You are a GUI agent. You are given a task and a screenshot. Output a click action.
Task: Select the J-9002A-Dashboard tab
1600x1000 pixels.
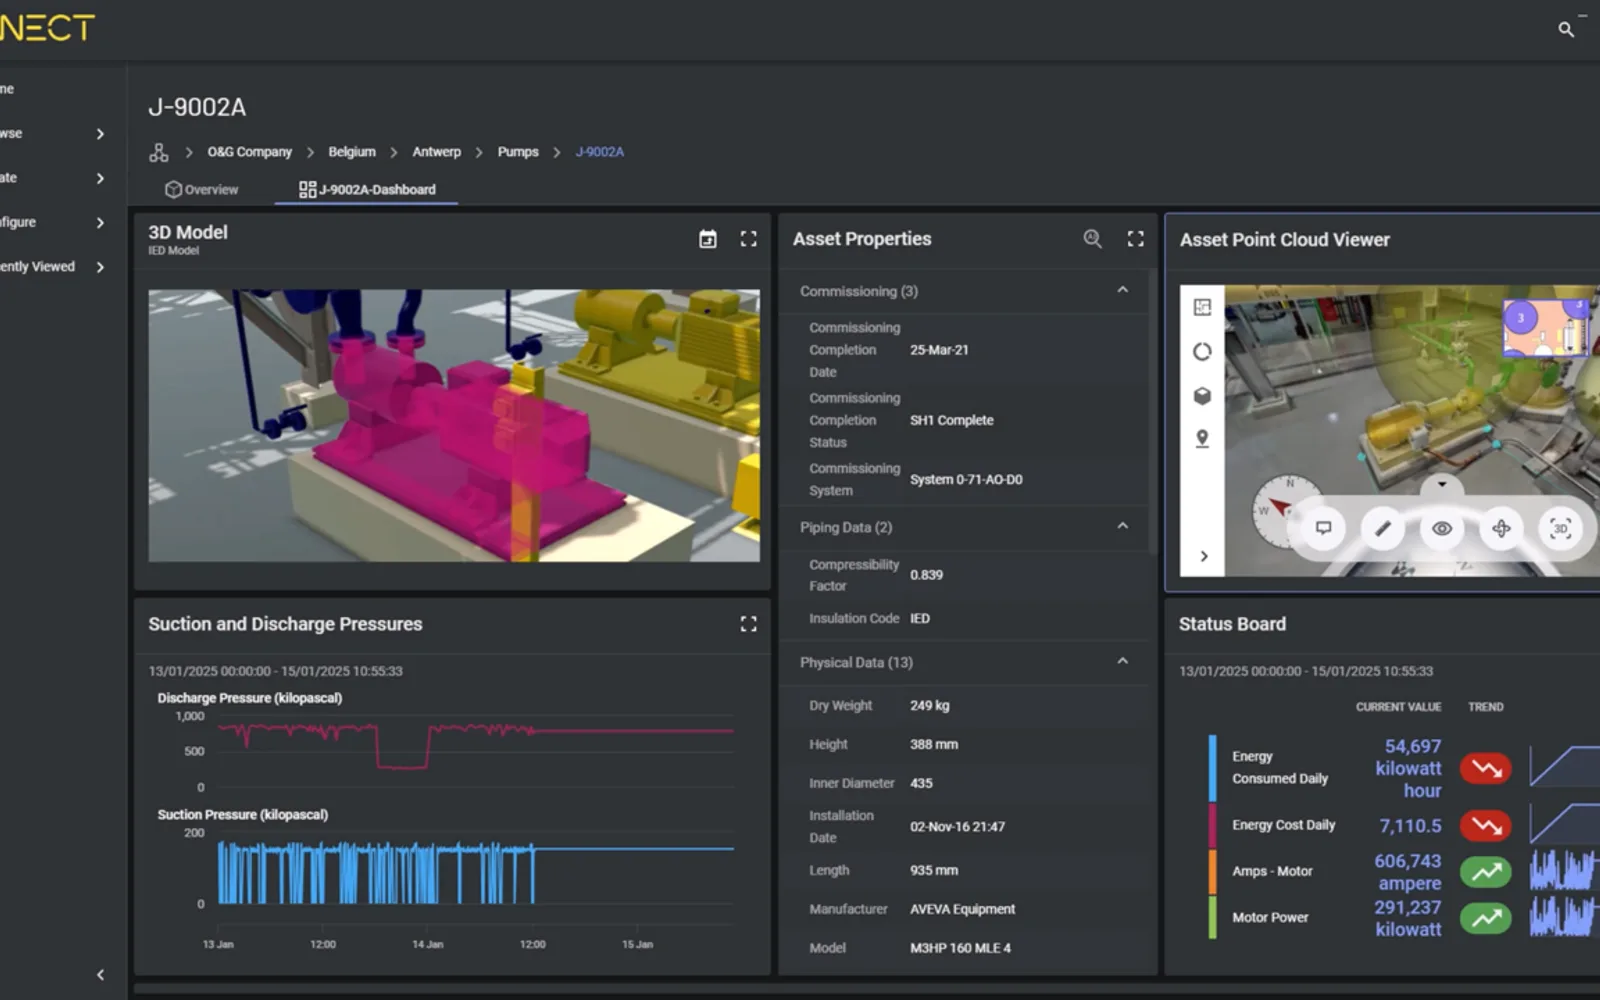pos(367,190)
